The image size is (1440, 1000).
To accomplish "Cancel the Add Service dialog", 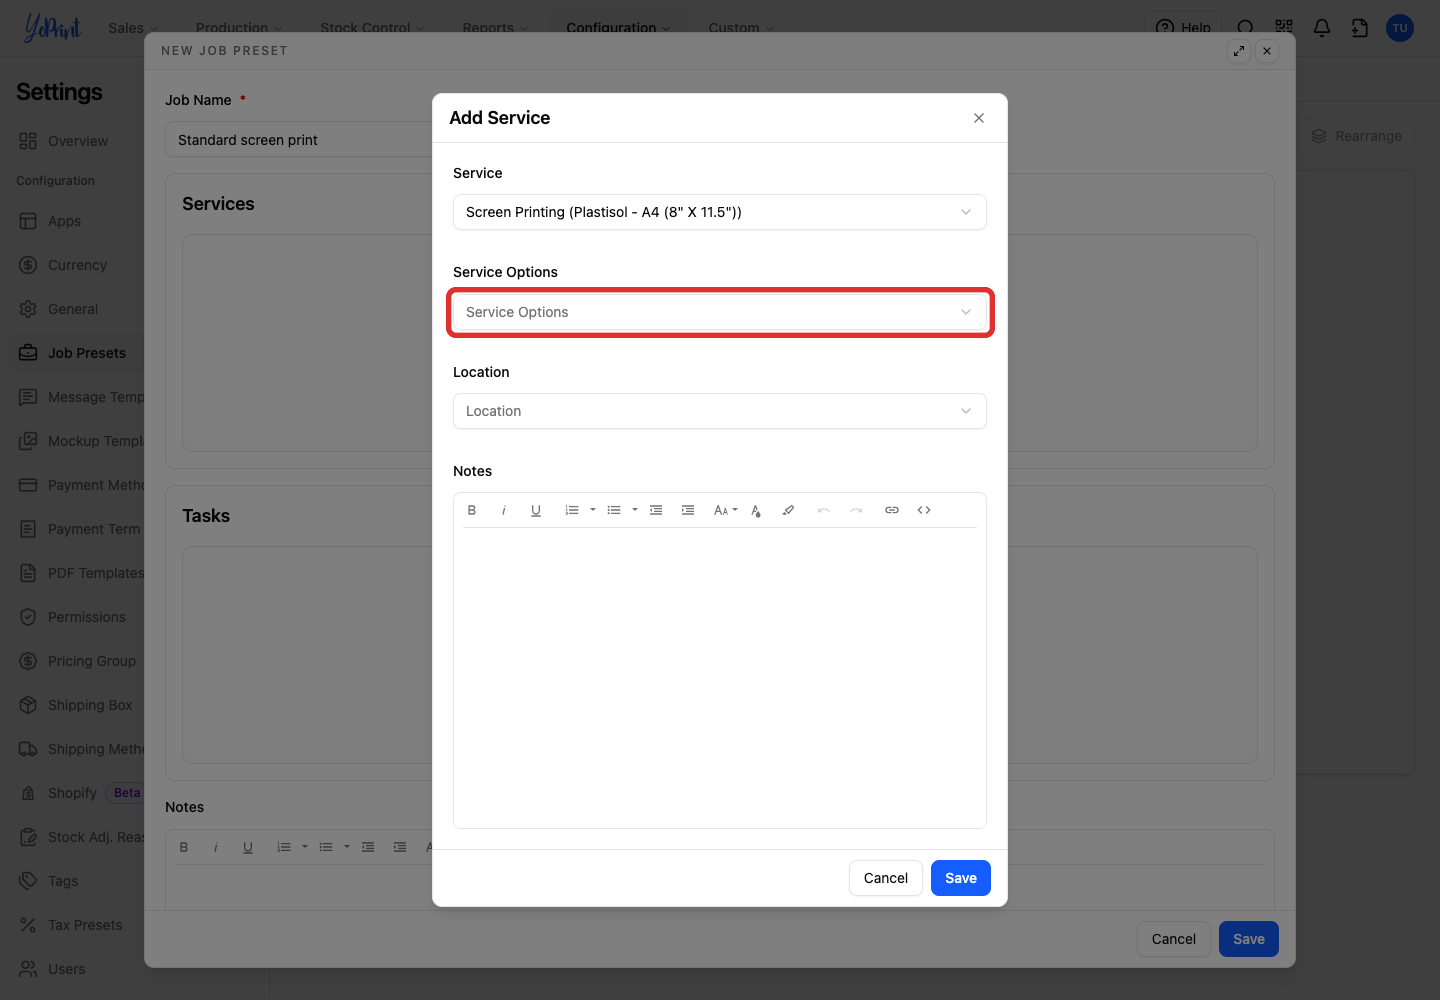I will coord(886,878).
